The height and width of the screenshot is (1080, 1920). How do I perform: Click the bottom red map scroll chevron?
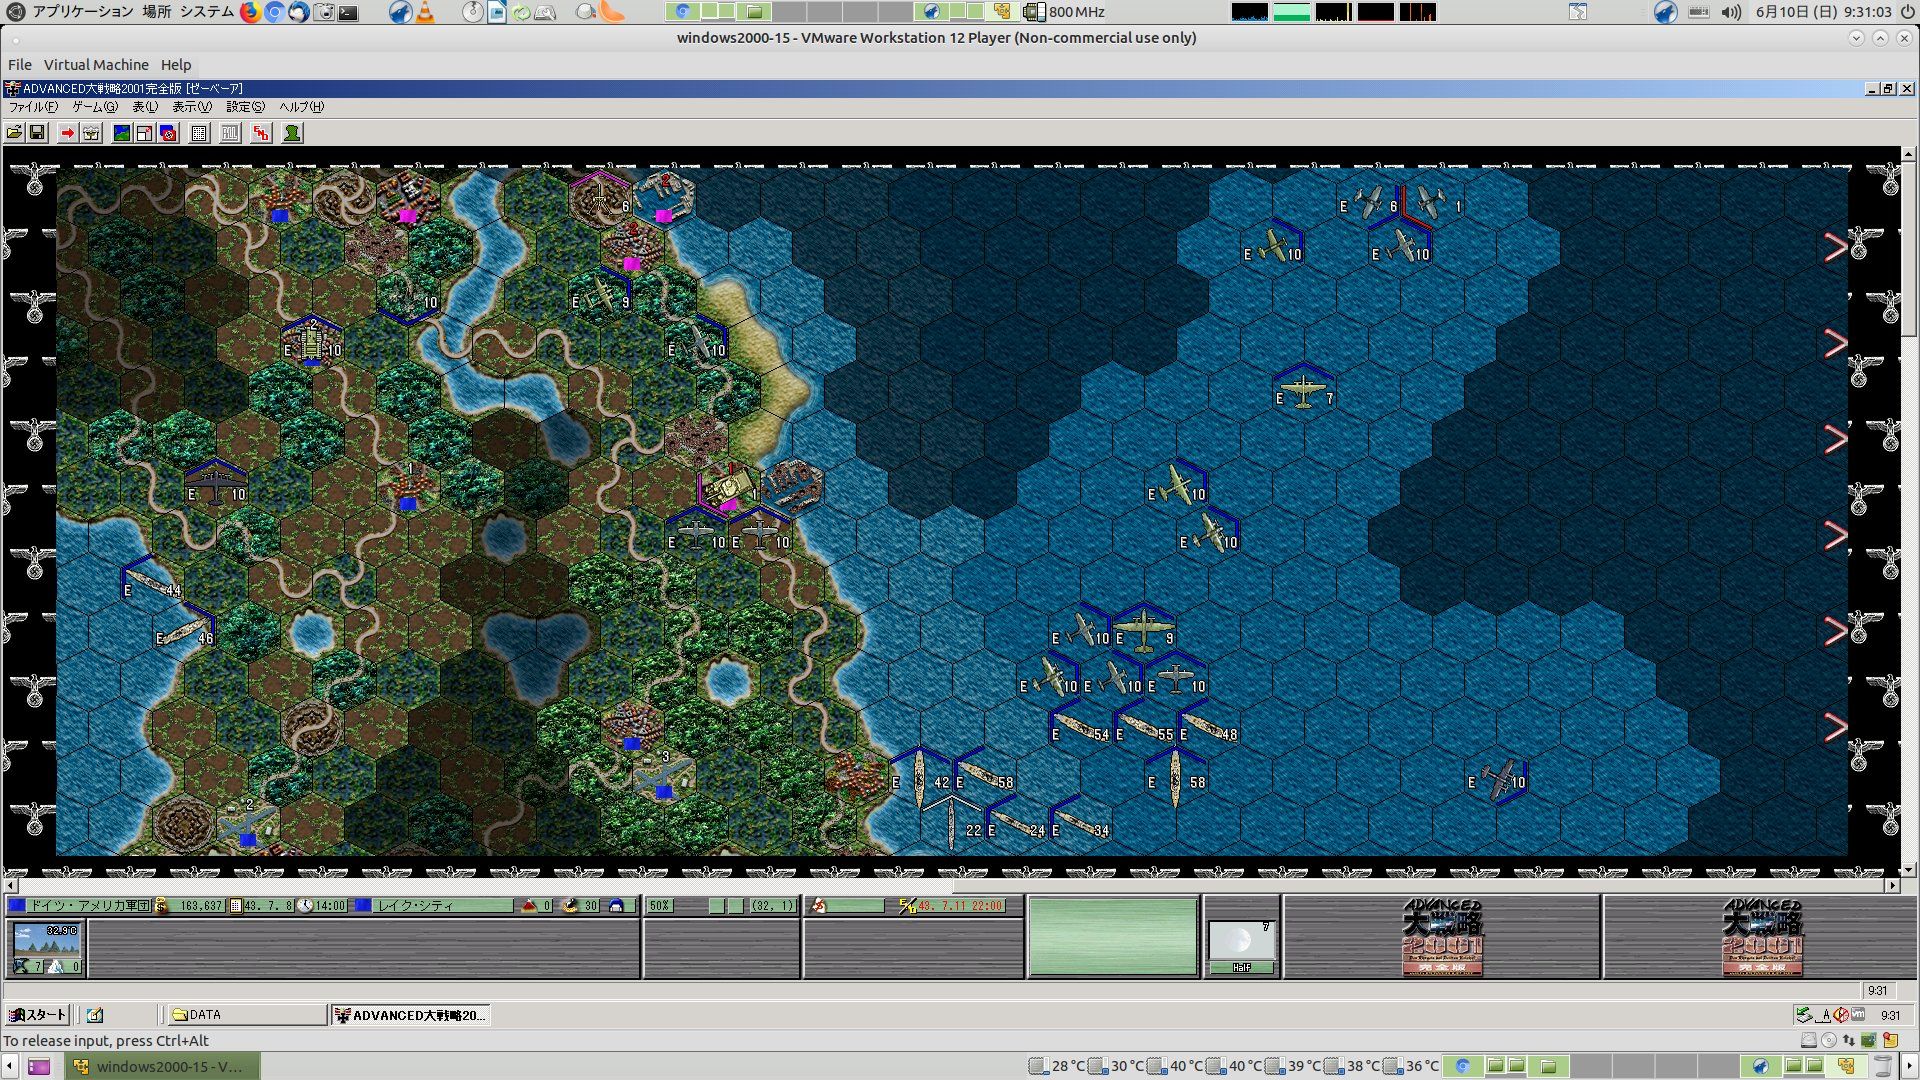point(1835,727)
